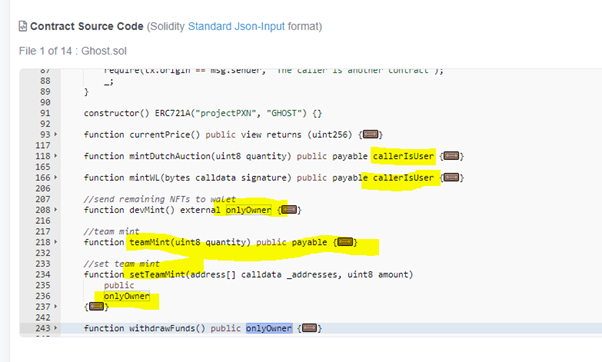Click comment "//send remaining NFTs to walet"

tap(160, 199)
